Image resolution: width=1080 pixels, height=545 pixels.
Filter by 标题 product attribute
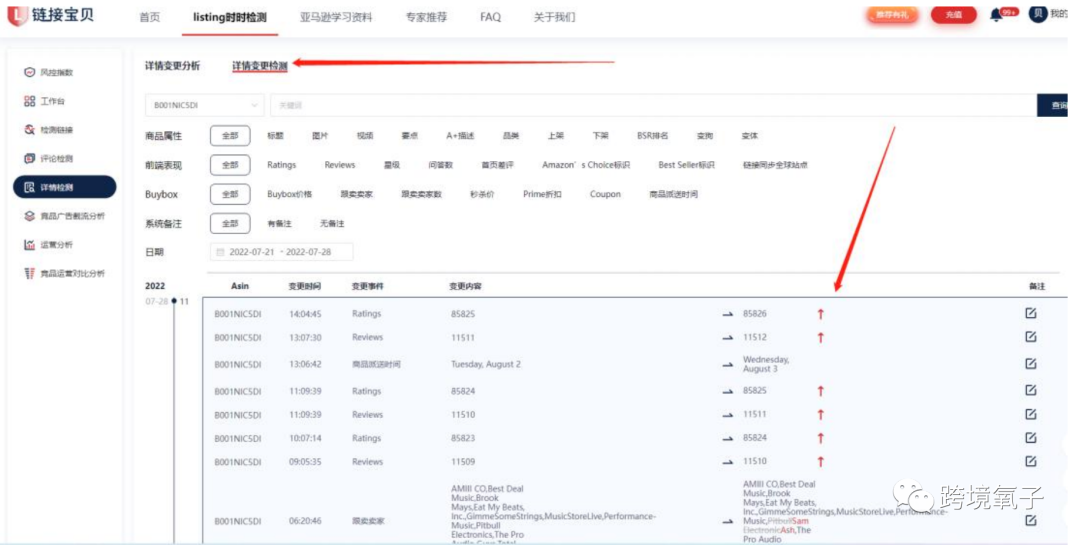(x=276, y=136)
